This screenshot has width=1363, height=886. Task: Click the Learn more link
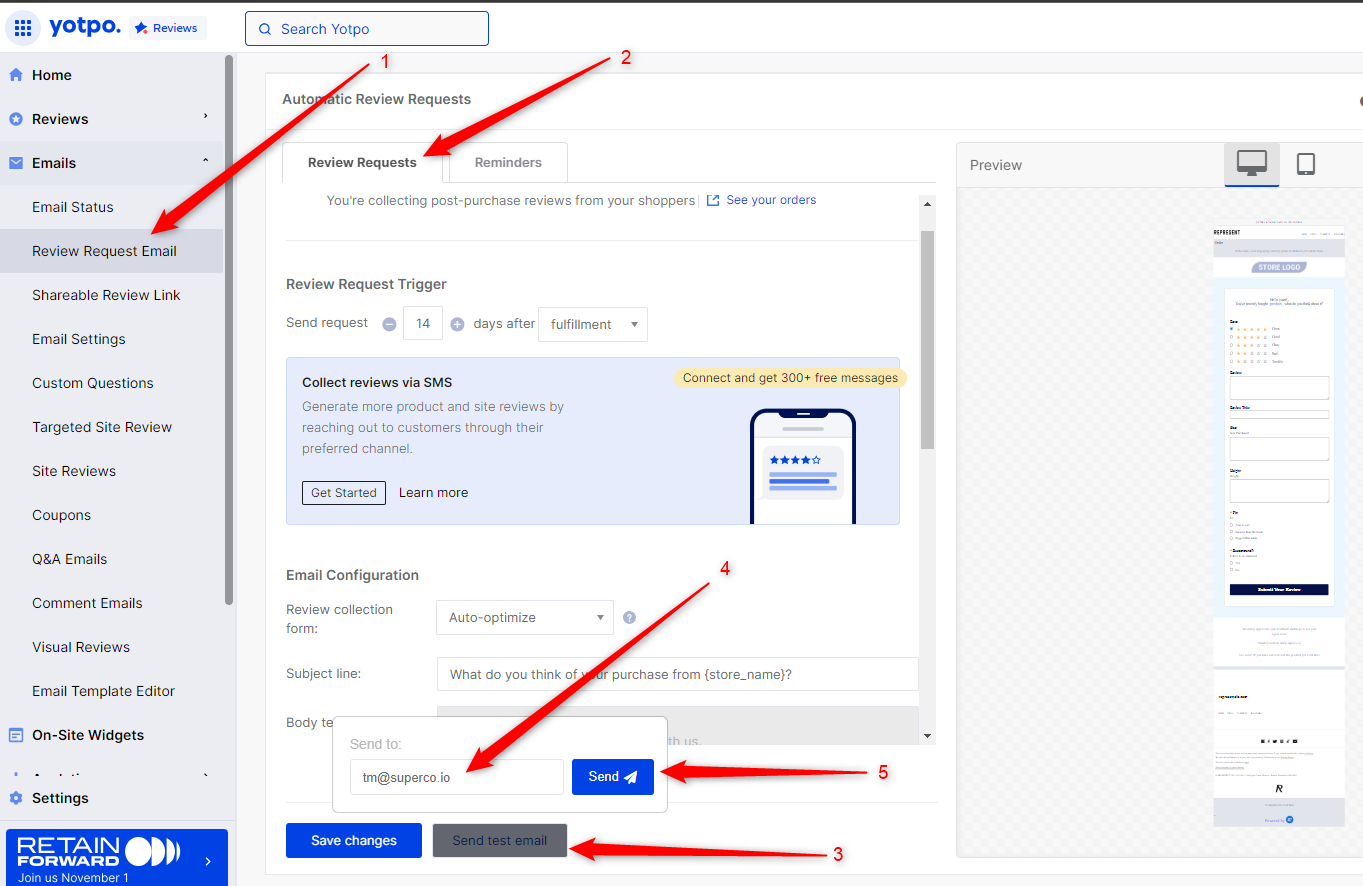pyautogui.click(x=433, y=492)
